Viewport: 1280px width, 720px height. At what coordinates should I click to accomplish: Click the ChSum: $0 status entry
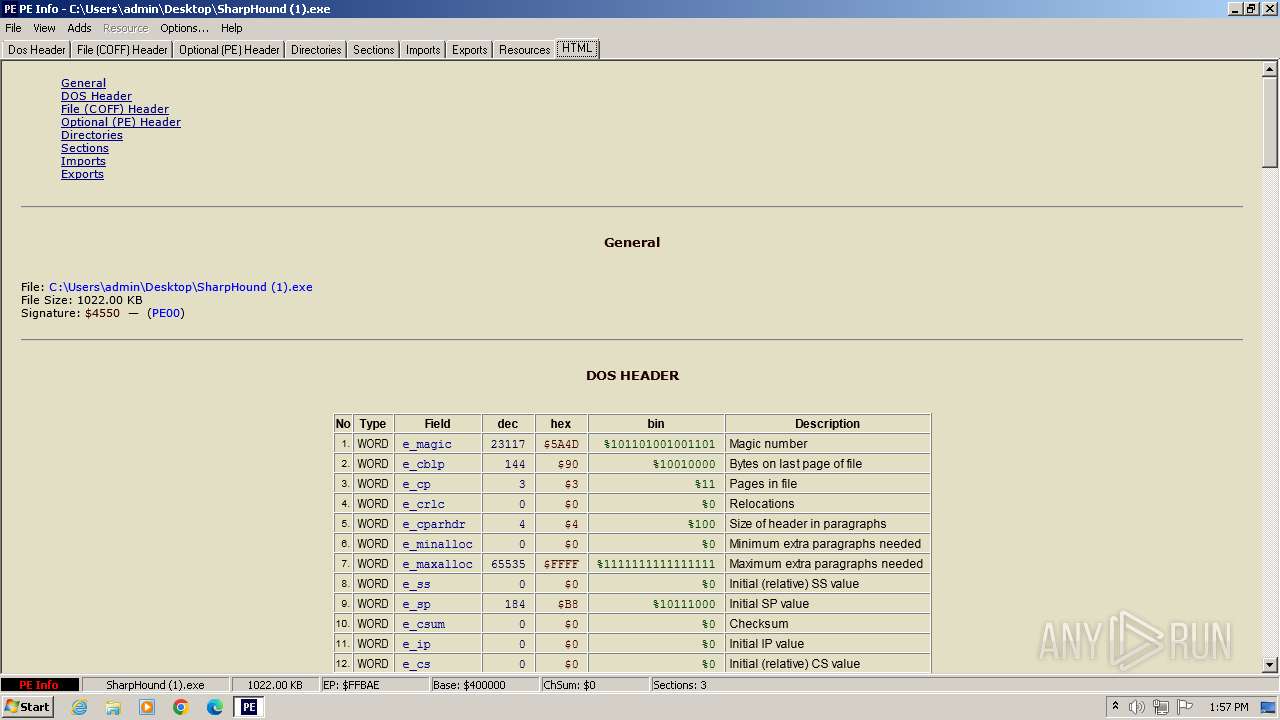click(594, 685)
